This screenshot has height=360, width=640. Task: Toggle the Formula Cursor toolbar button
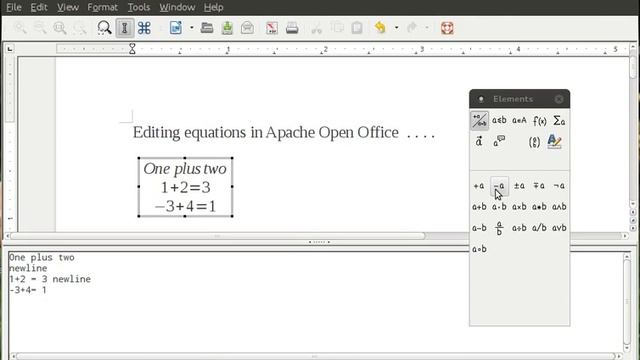point(124,28)
